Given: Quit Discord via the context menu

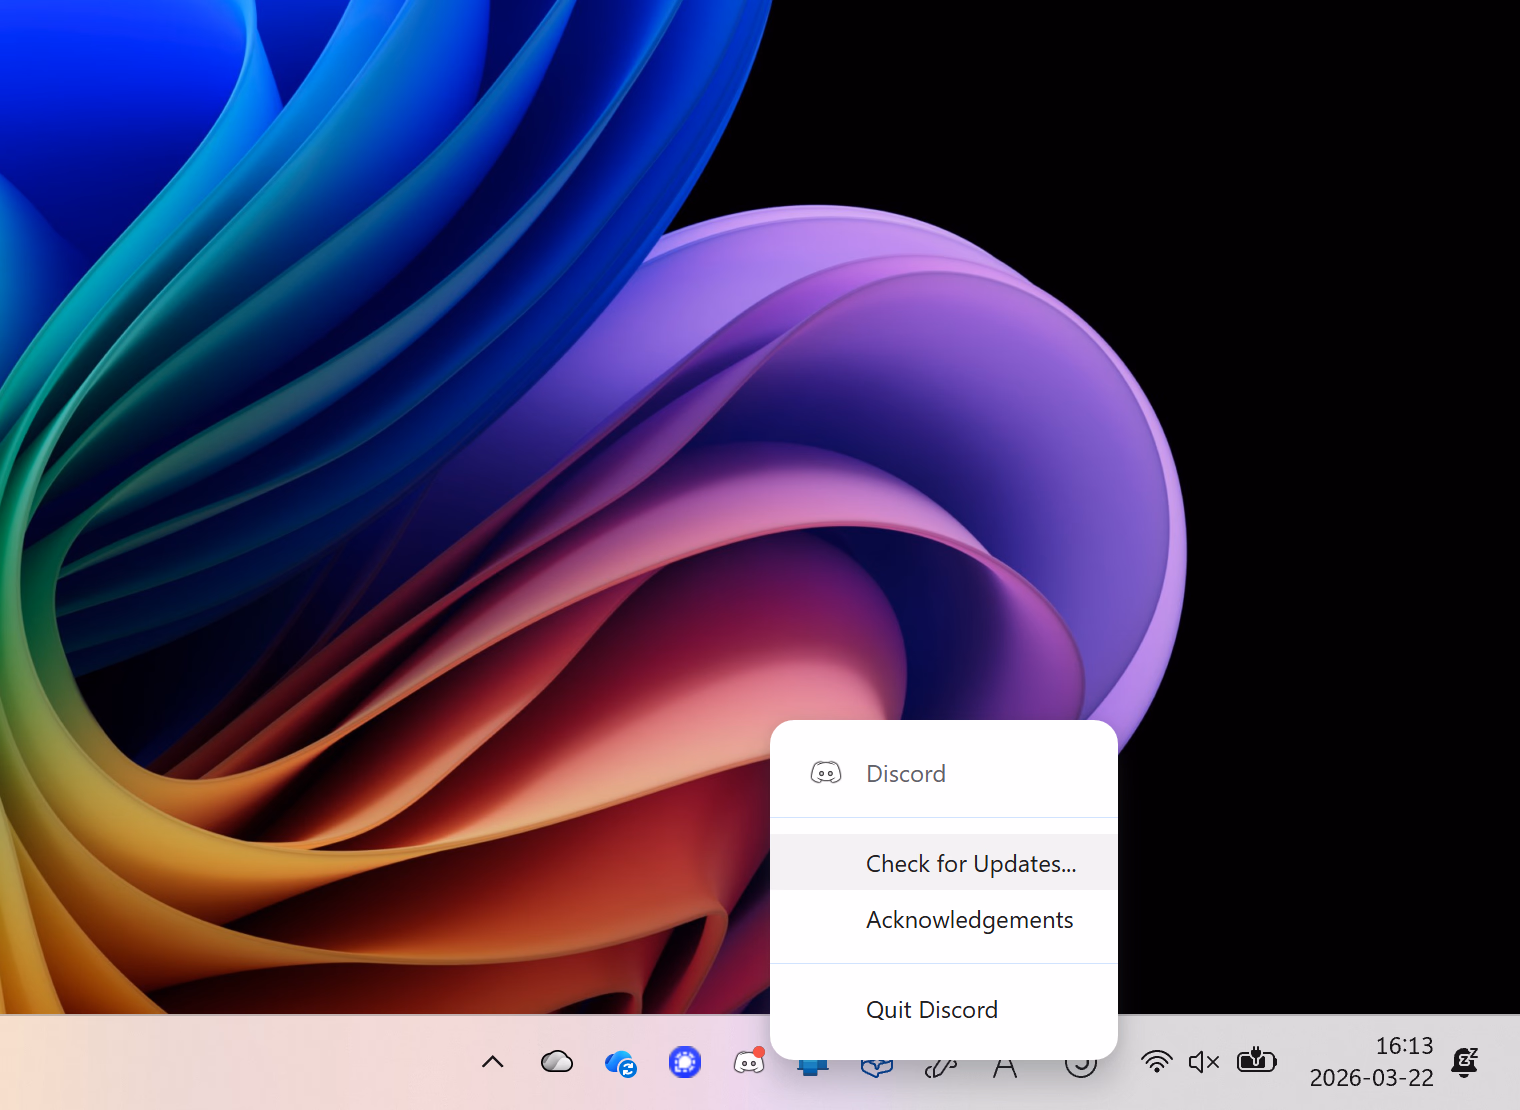Looking at the screenshot, I should (931, 1009).
